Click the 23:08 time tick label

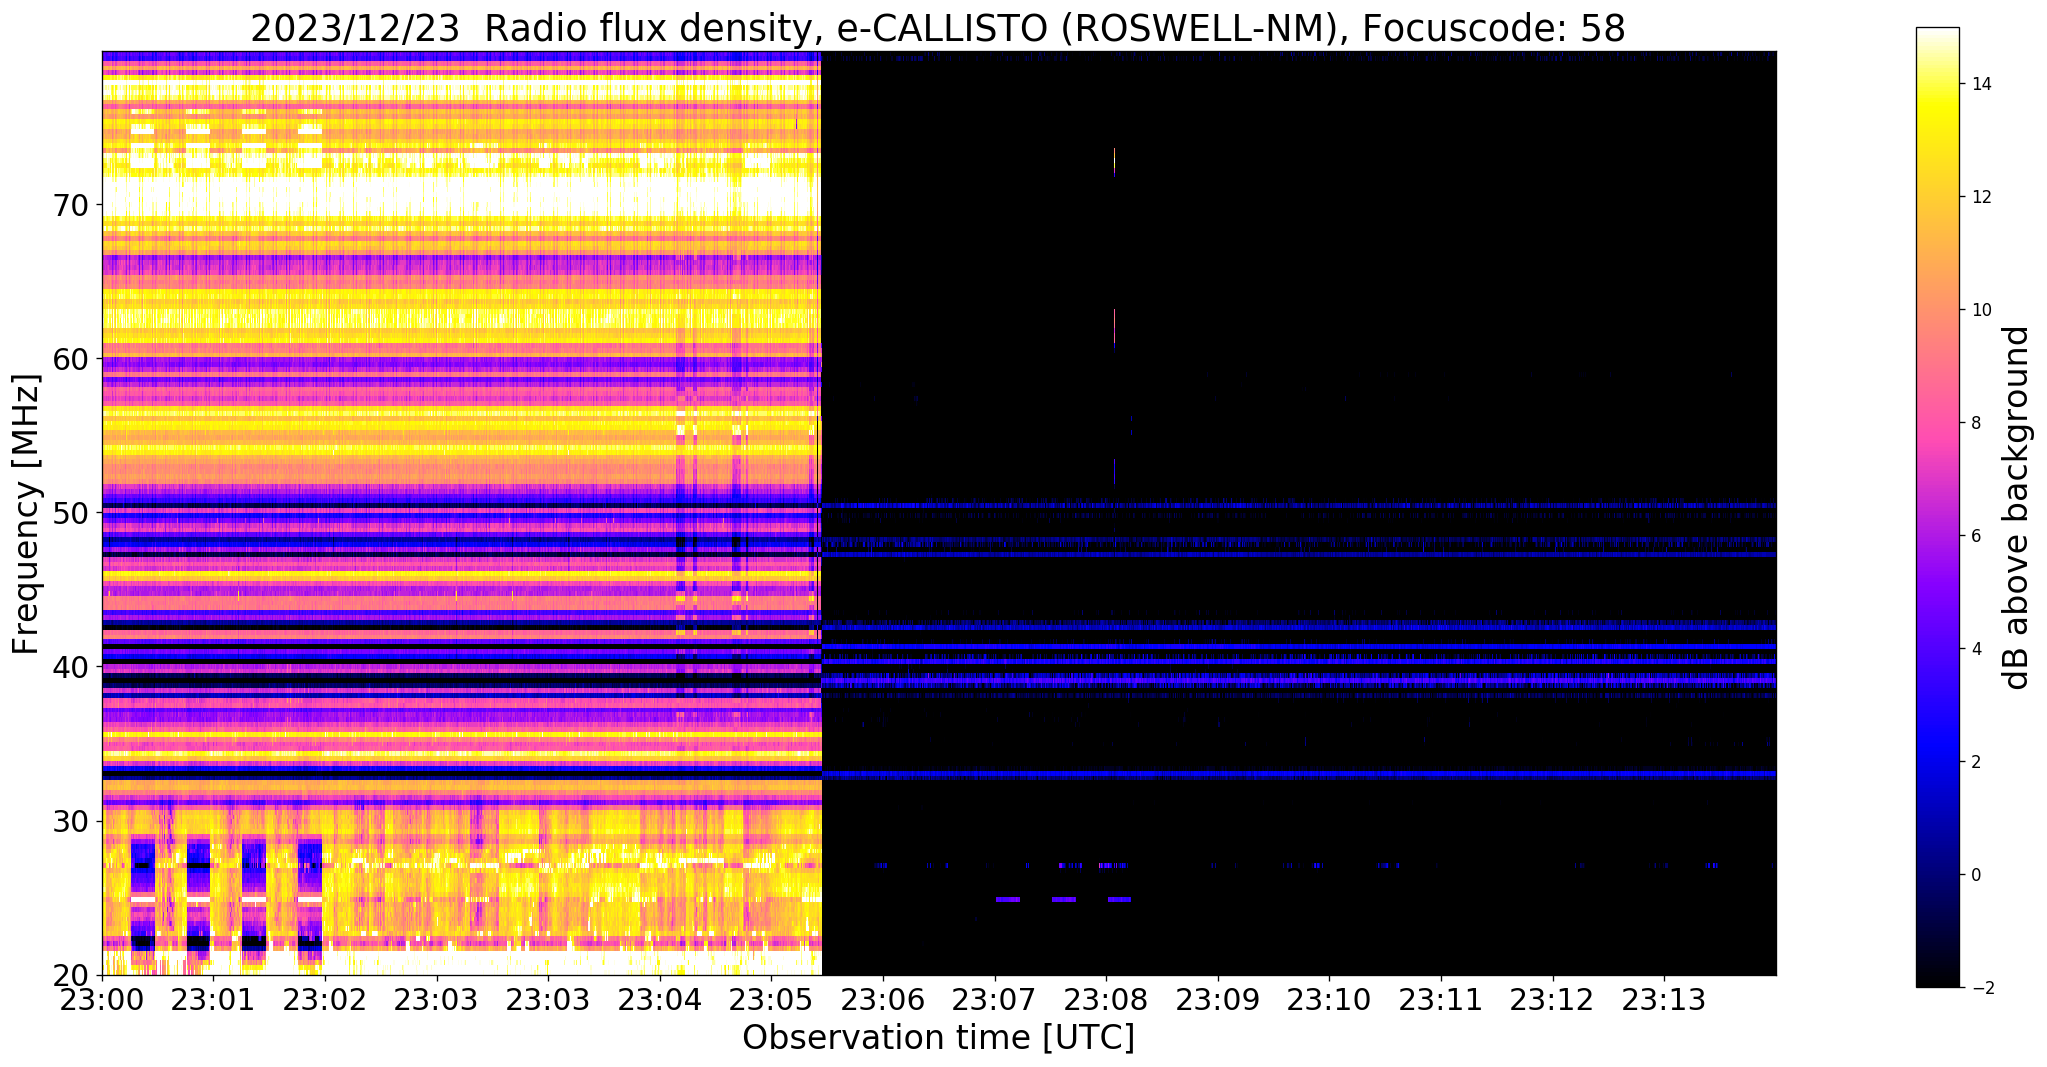[1106, 1000]
